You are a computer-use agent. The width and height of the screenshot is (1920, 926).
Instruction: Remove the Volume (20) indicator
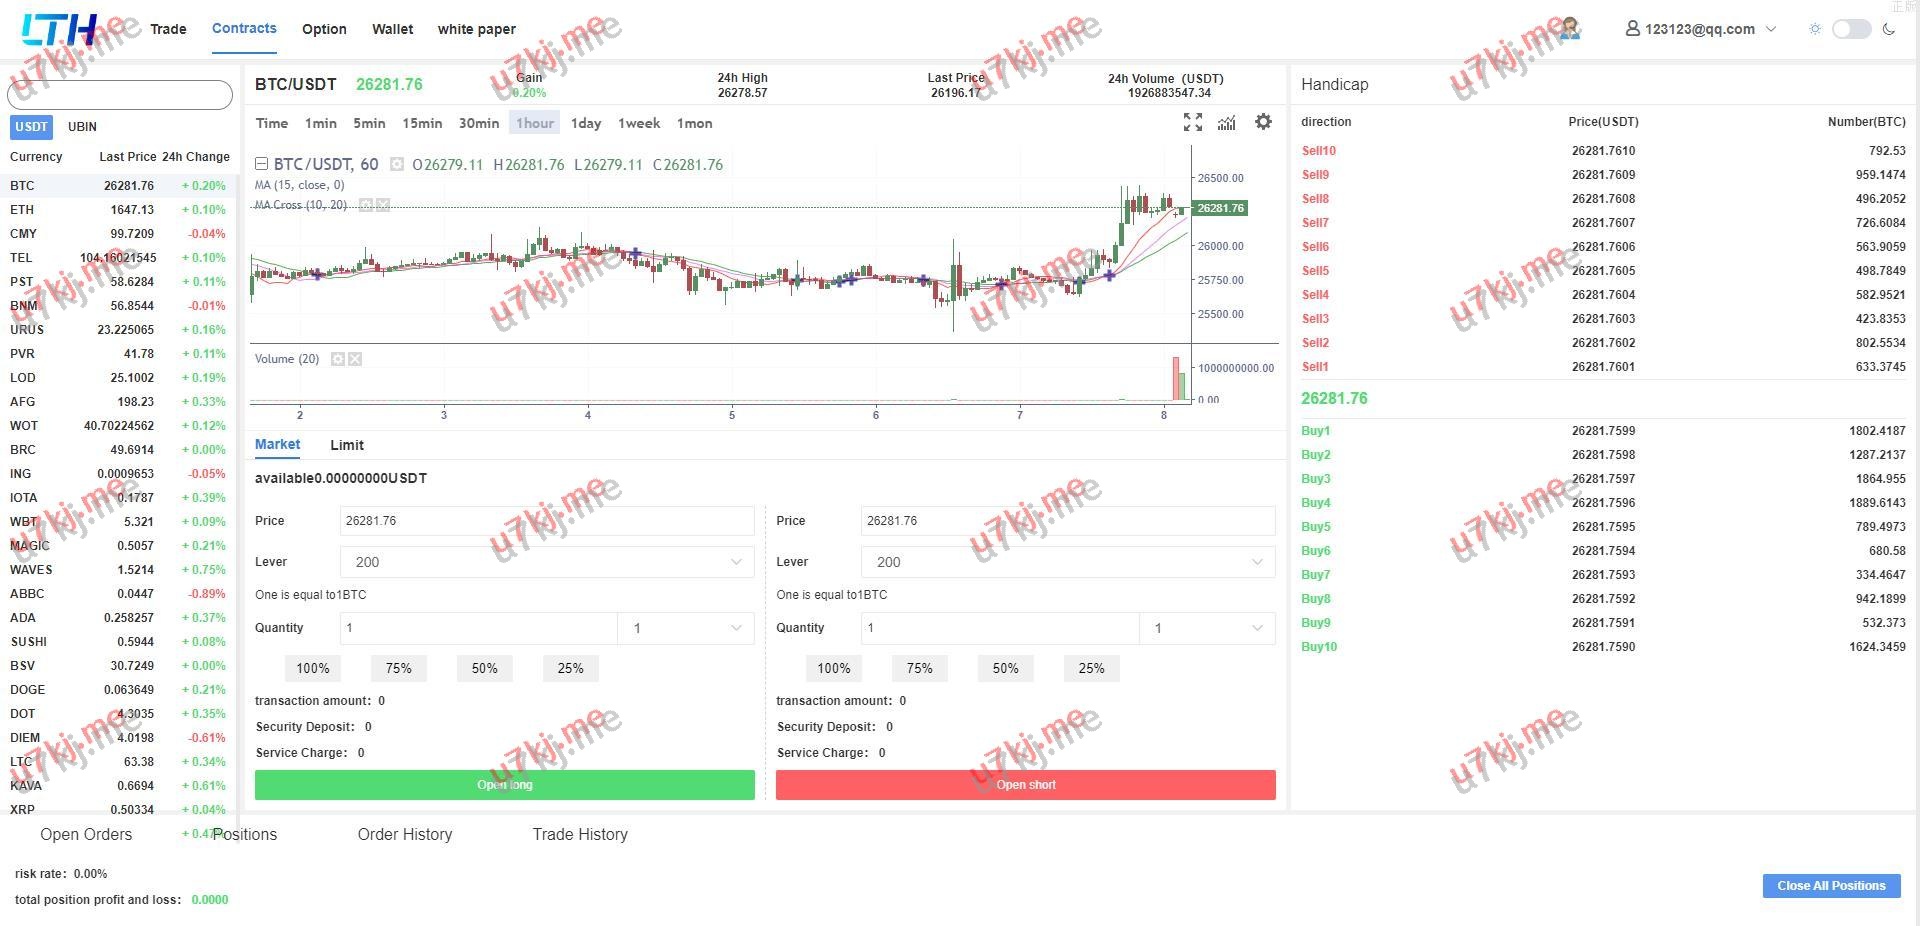355,359
